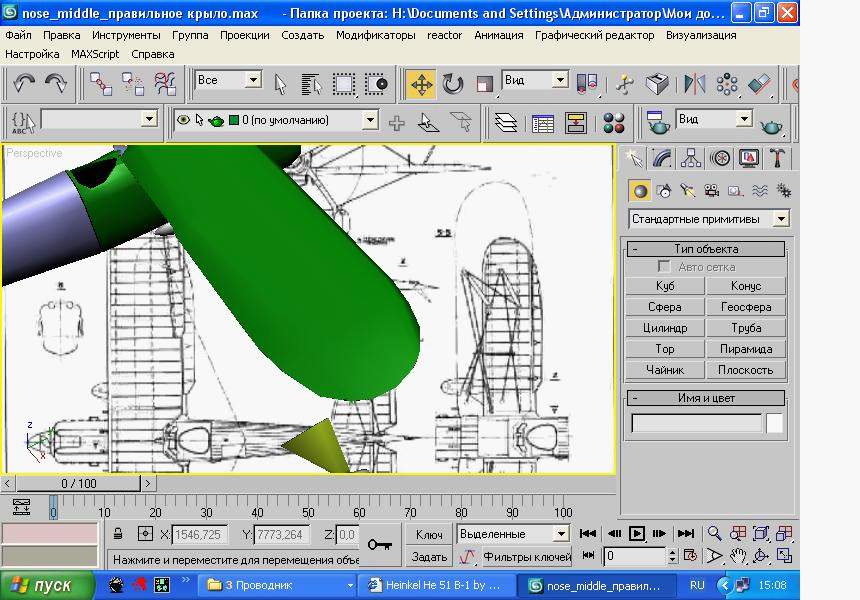
Task: Click the Undo arrow icon
Action: pos(24,84)
